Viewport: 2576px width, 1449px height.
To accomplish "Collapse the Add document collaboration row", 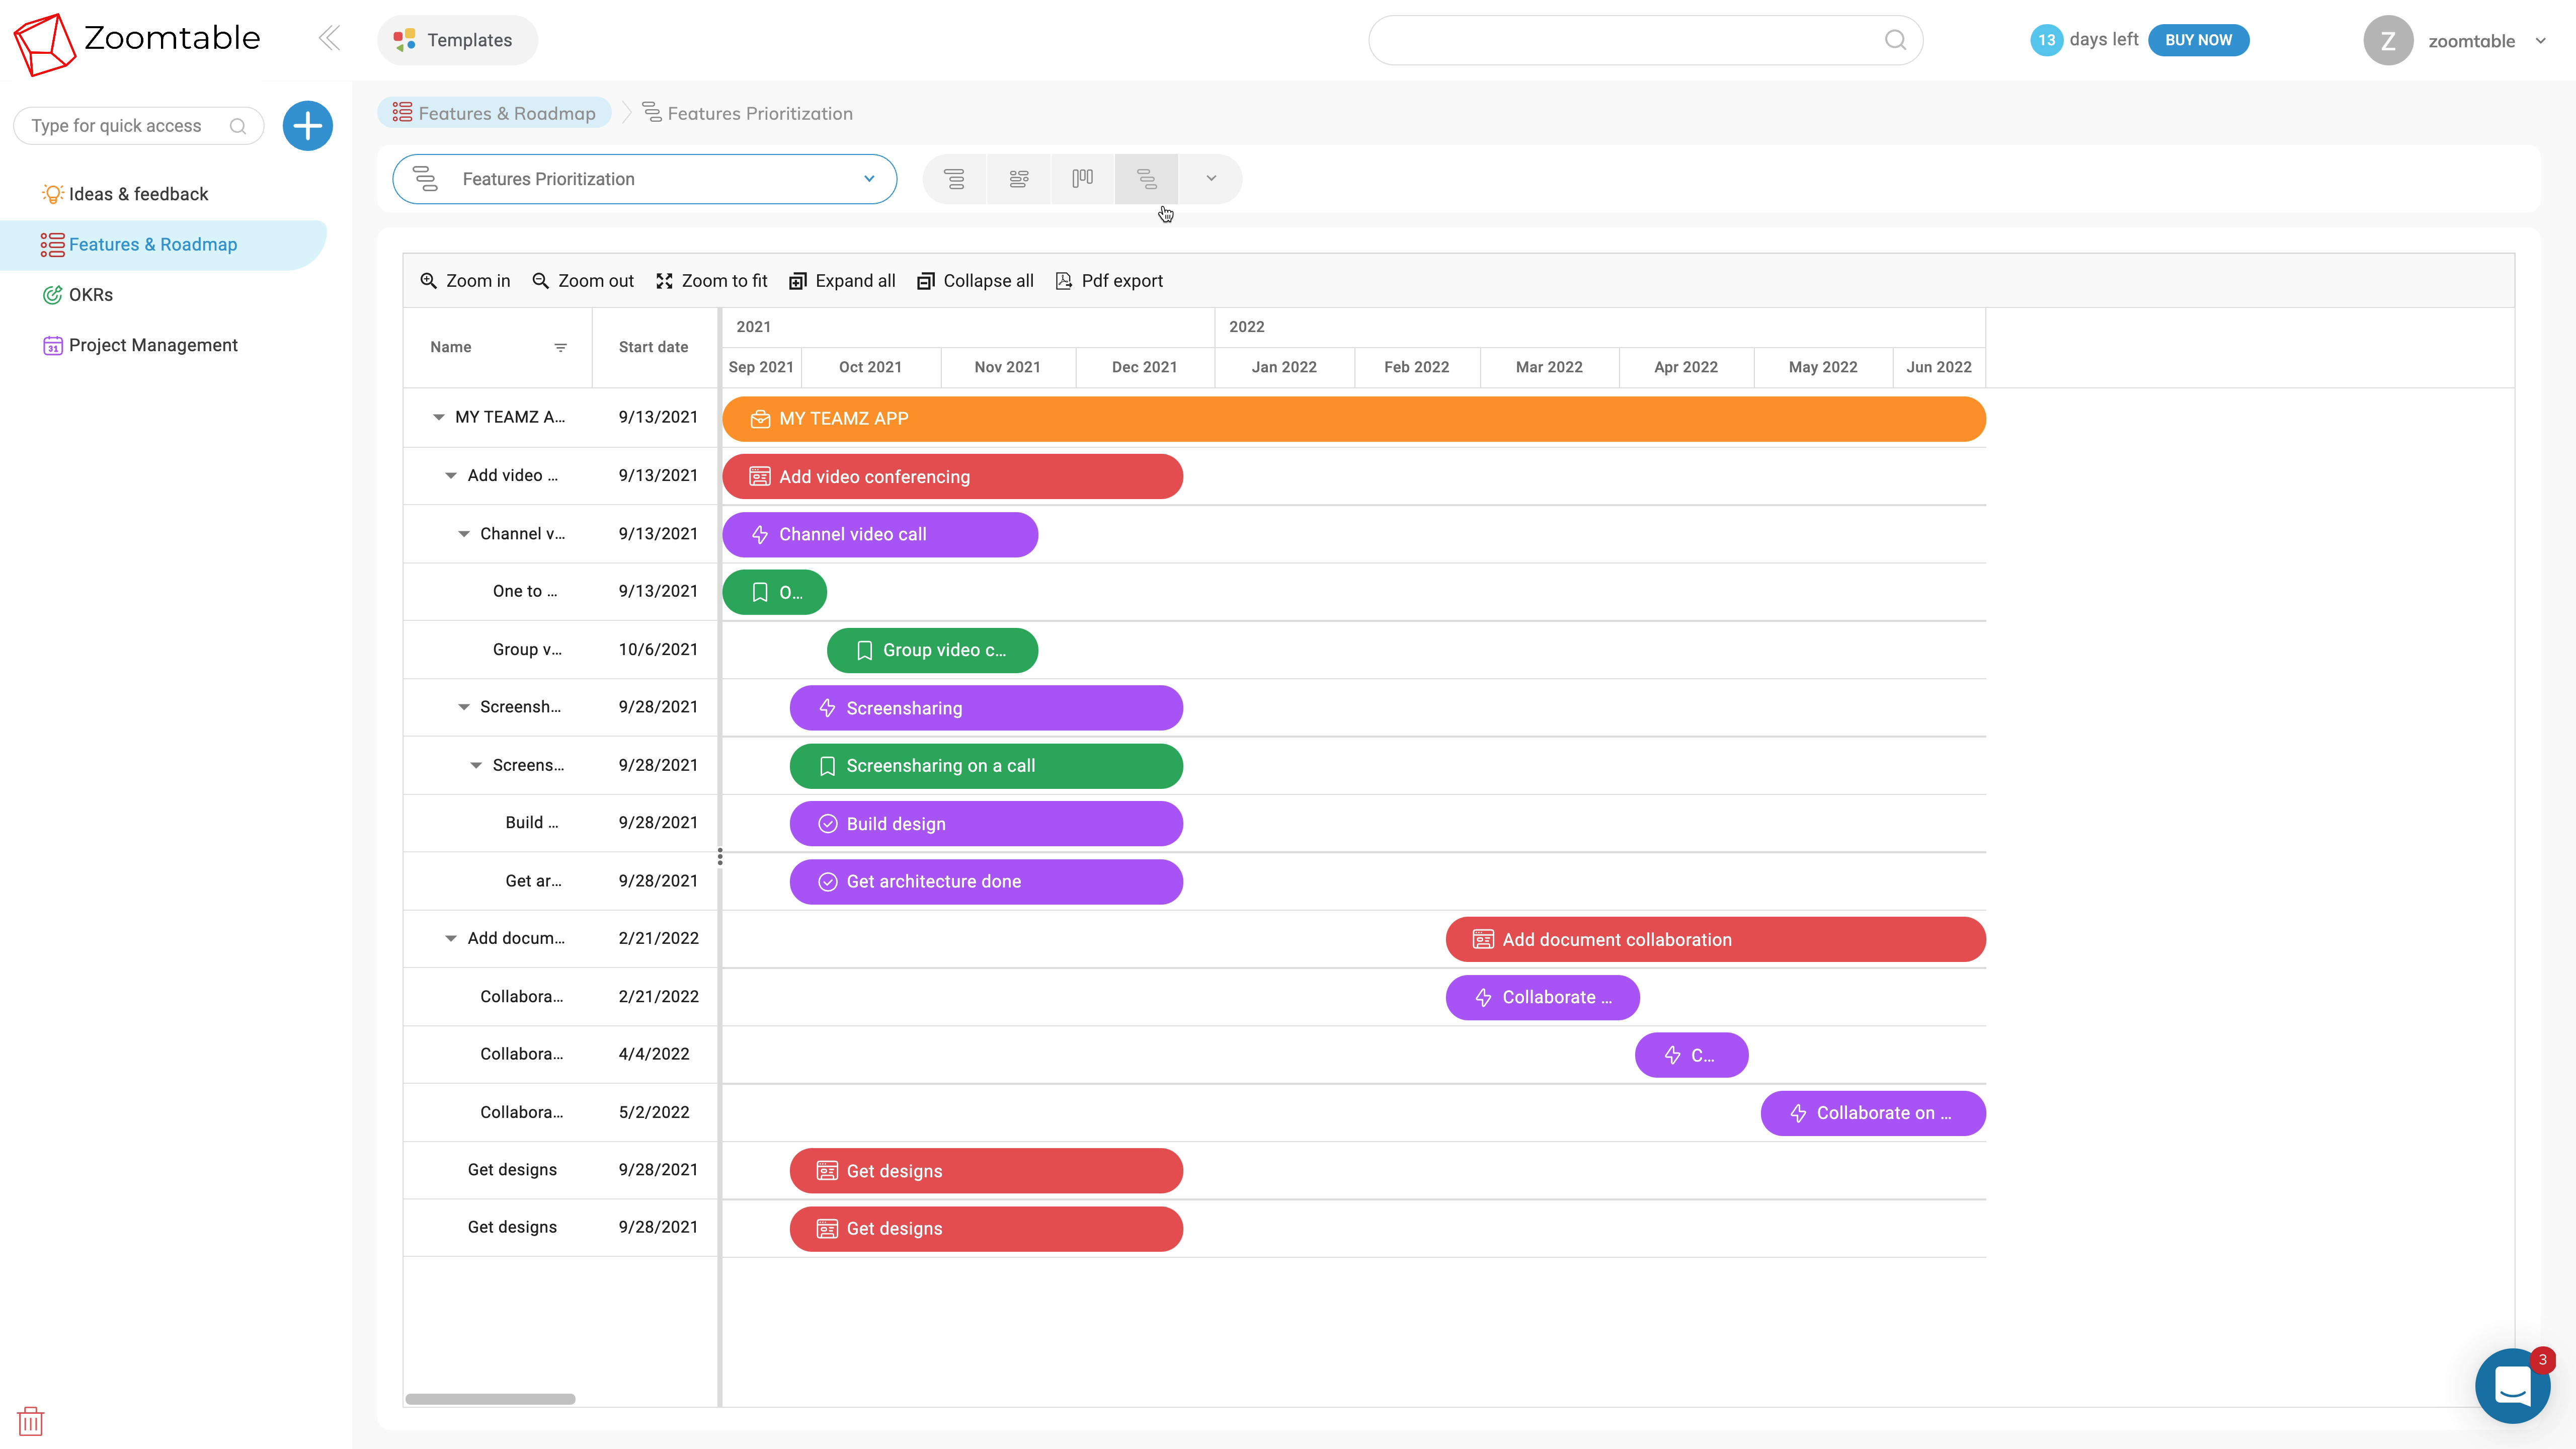I will pyautogui.click(x=451, y=938).
